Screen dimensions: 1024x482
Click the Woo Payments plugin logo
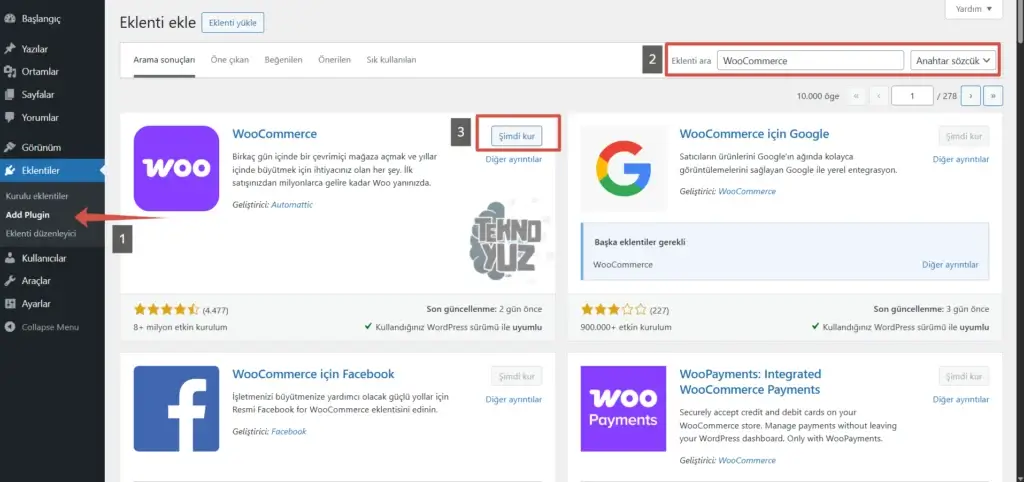[624, 408]
